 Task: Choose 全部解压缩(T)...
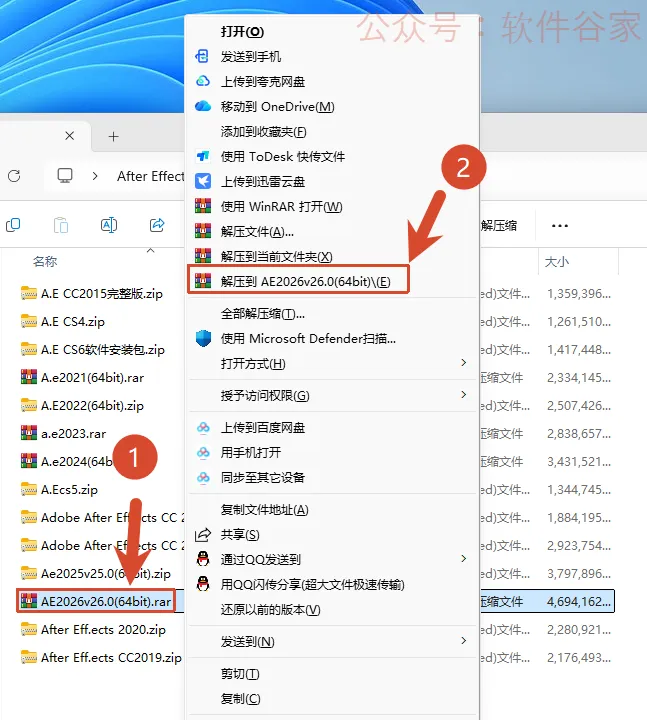[263, 314]
